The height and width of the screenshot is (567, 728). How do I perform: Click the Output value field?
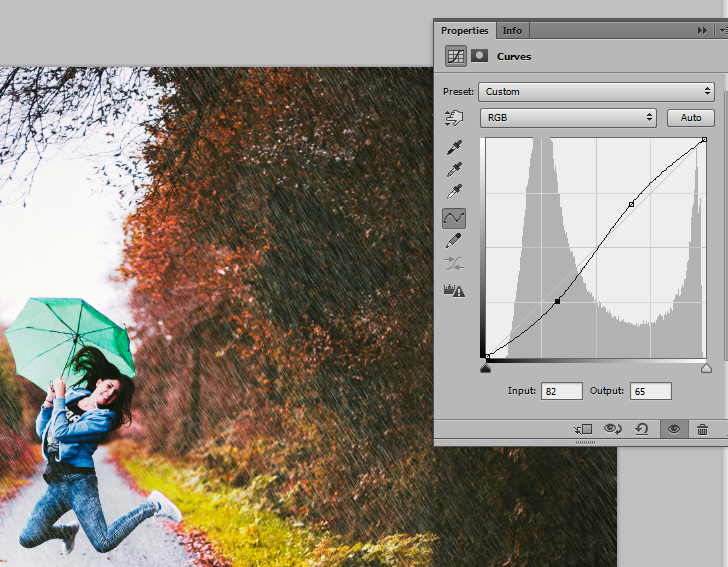(650, 391)
